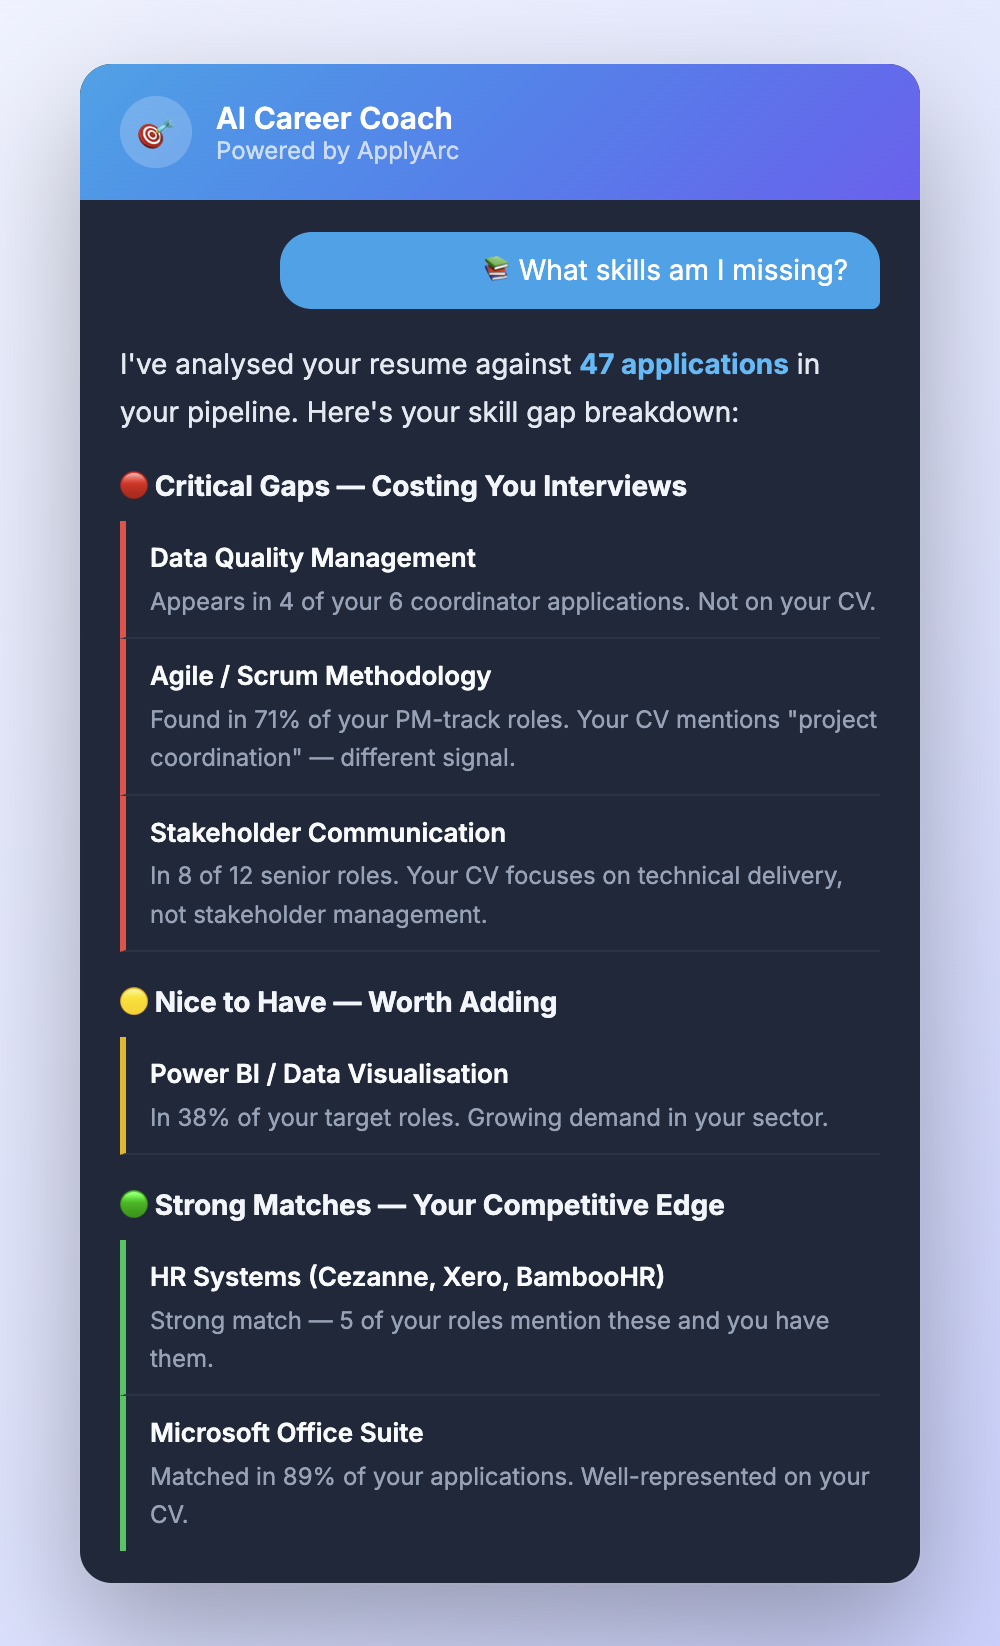Collapse the Strong Matches section
1000x1646 pixels.
(438, 1204)
